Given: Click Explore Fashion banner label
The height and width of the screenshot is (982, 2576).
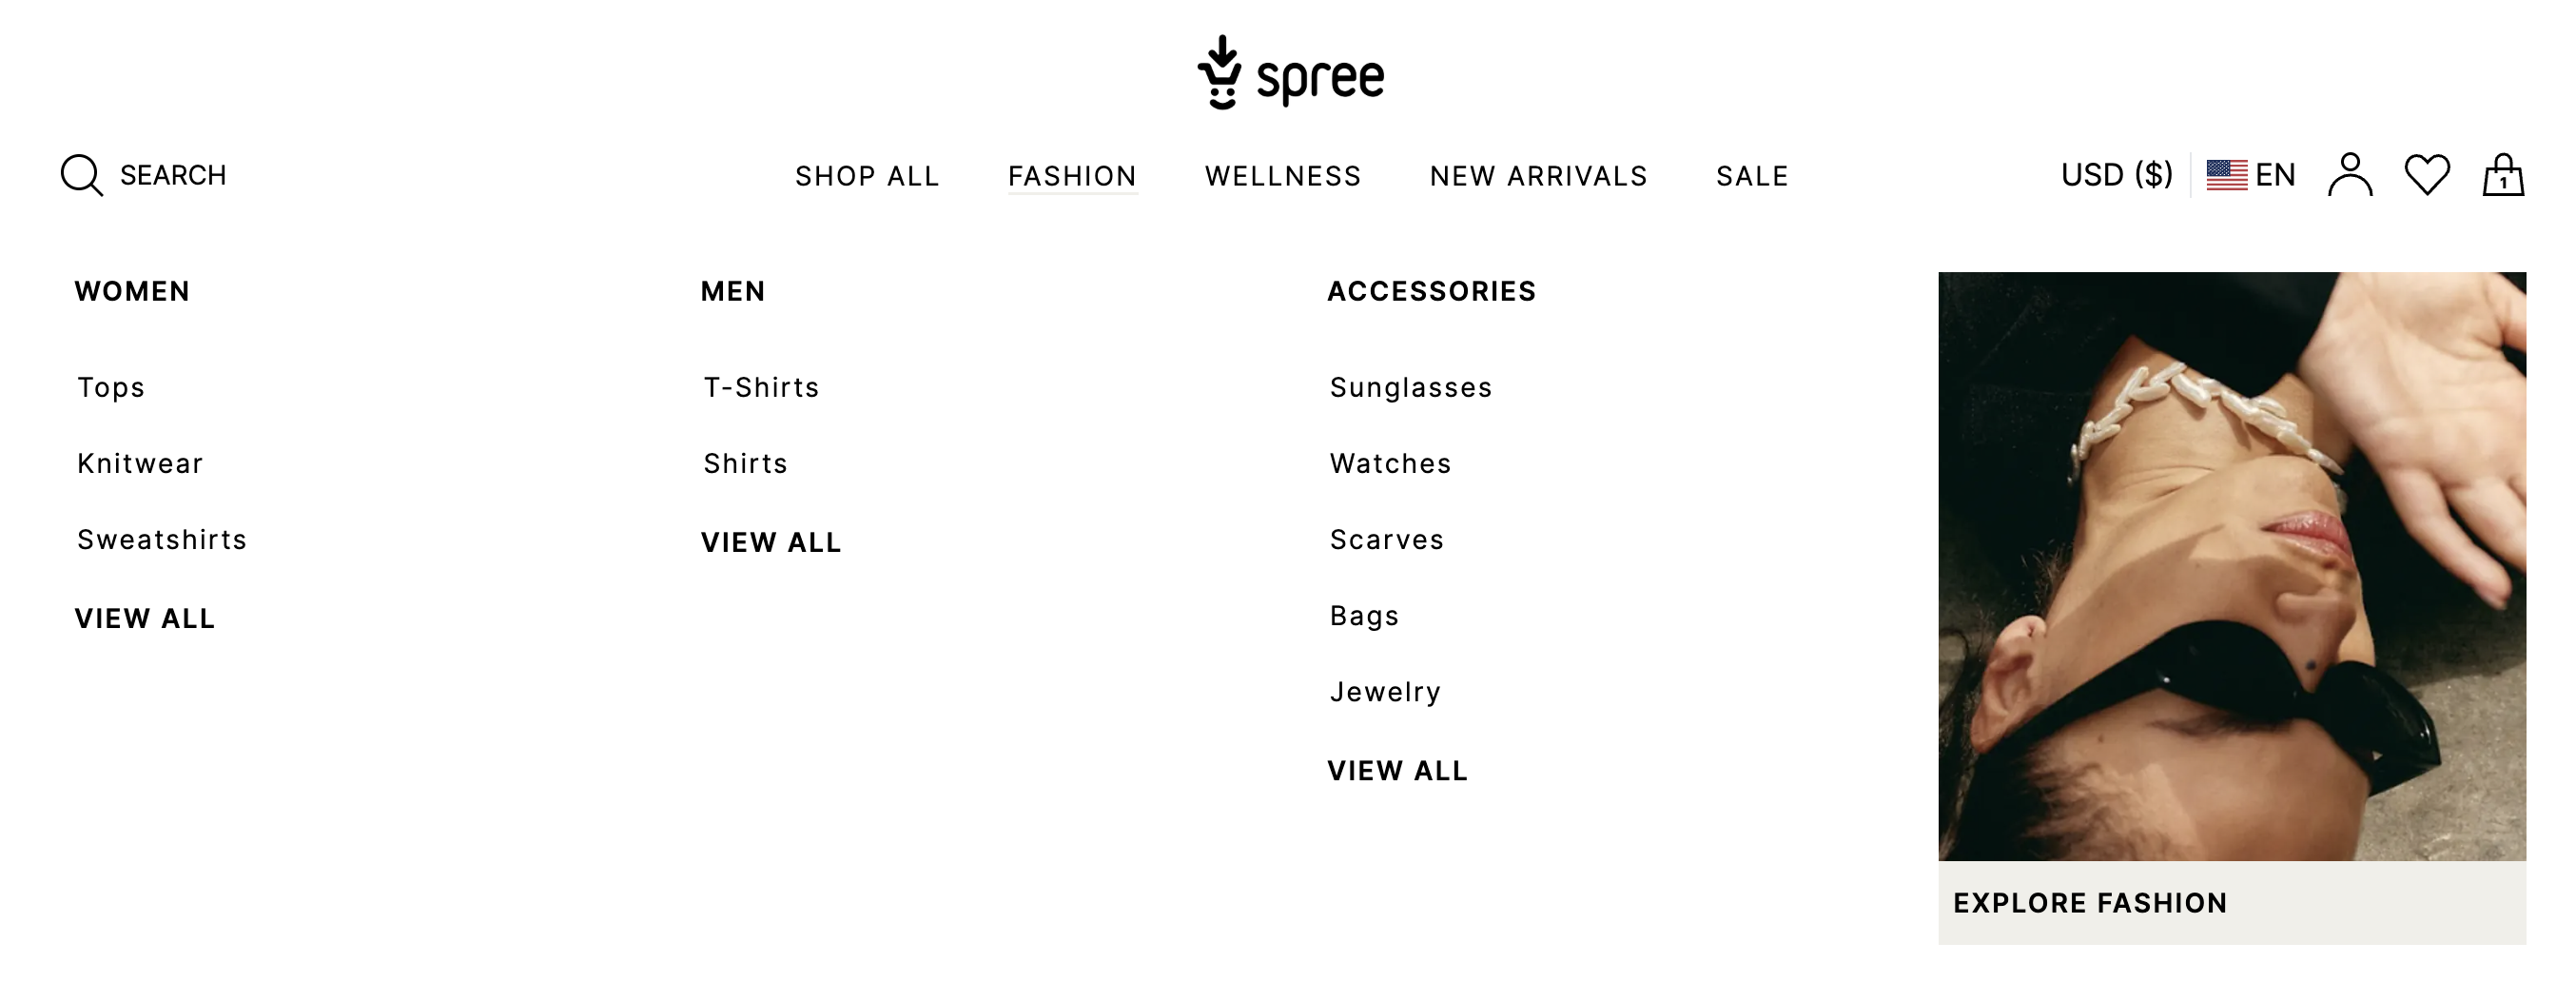Looking at the screenshot, I should (2090, 903).
